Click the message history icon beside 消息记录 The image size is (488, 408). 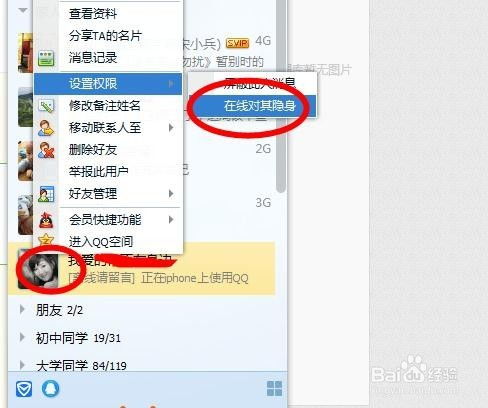(x=46, y=58)
